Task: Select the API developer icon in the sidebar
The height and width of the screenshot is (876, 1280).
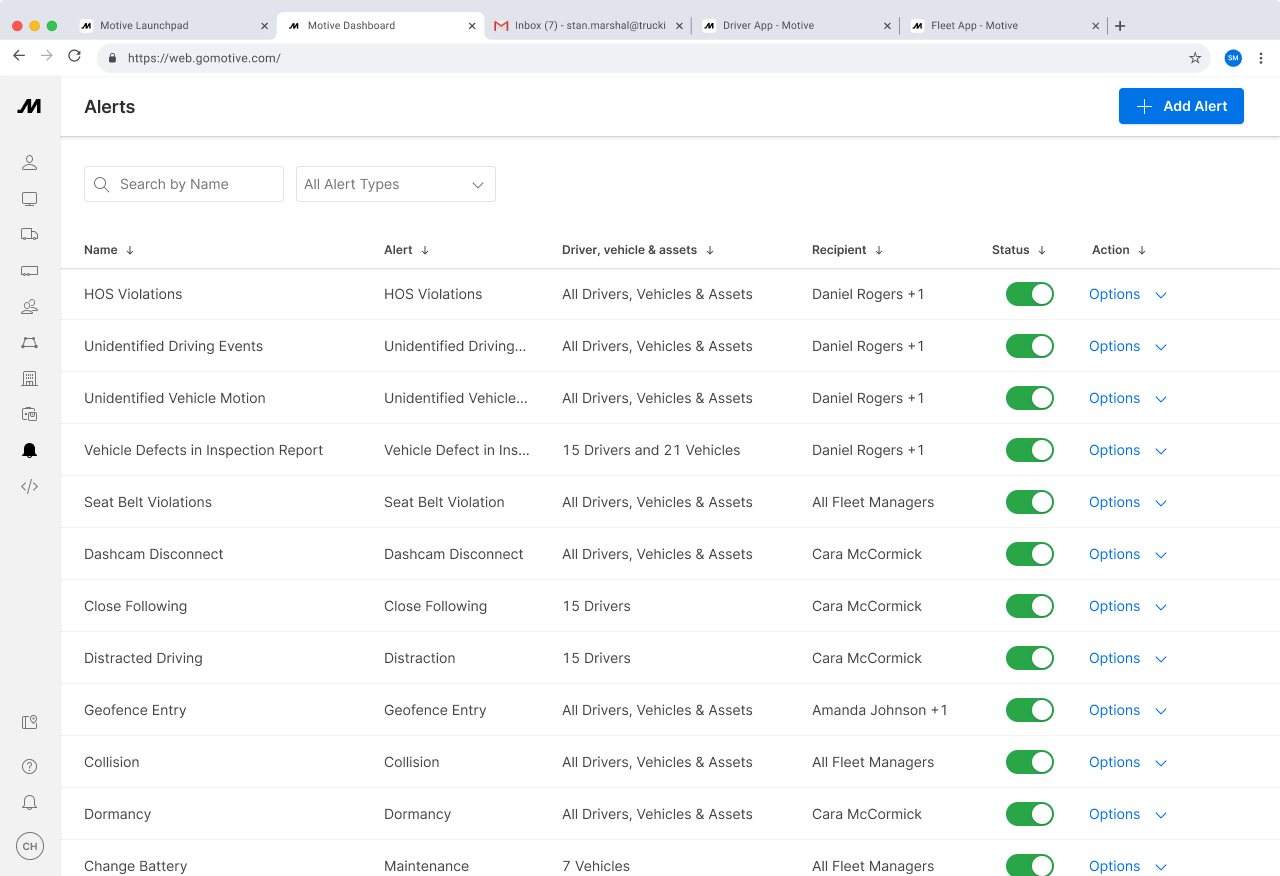Action: tap(29, 486)
